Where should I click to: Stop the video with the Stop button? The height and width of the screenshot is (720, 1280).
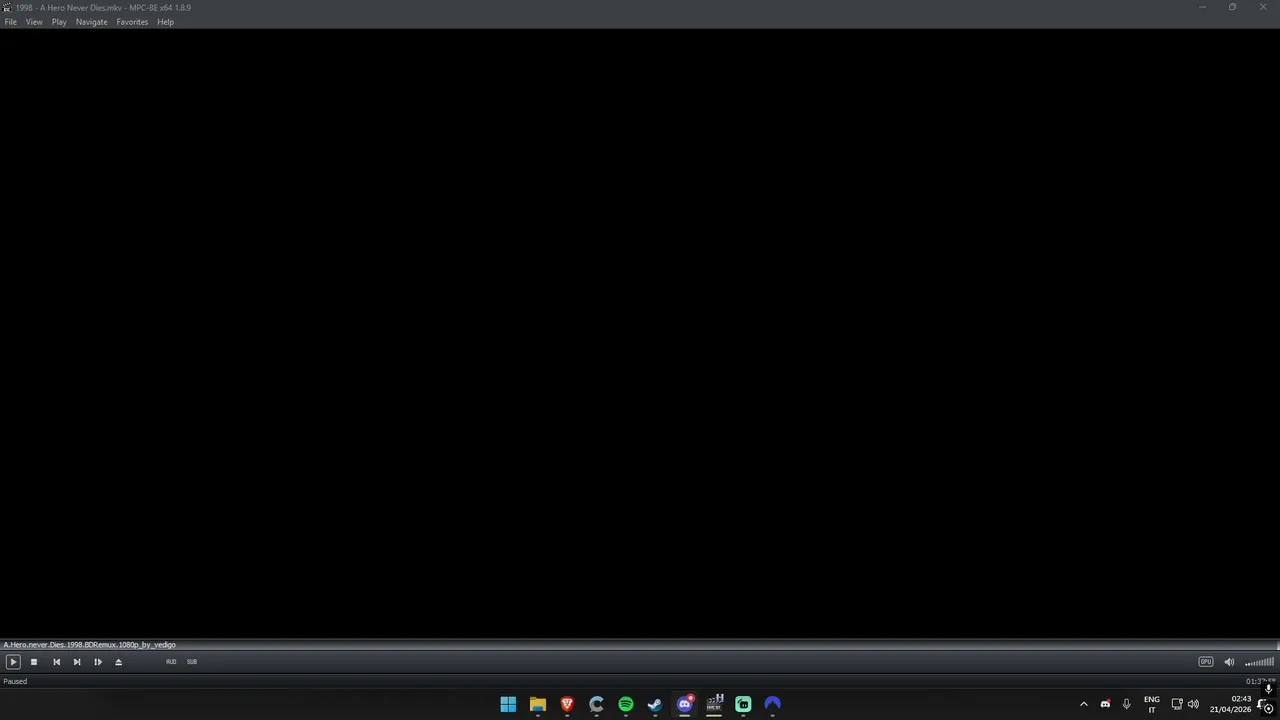(x=34, y=662)
